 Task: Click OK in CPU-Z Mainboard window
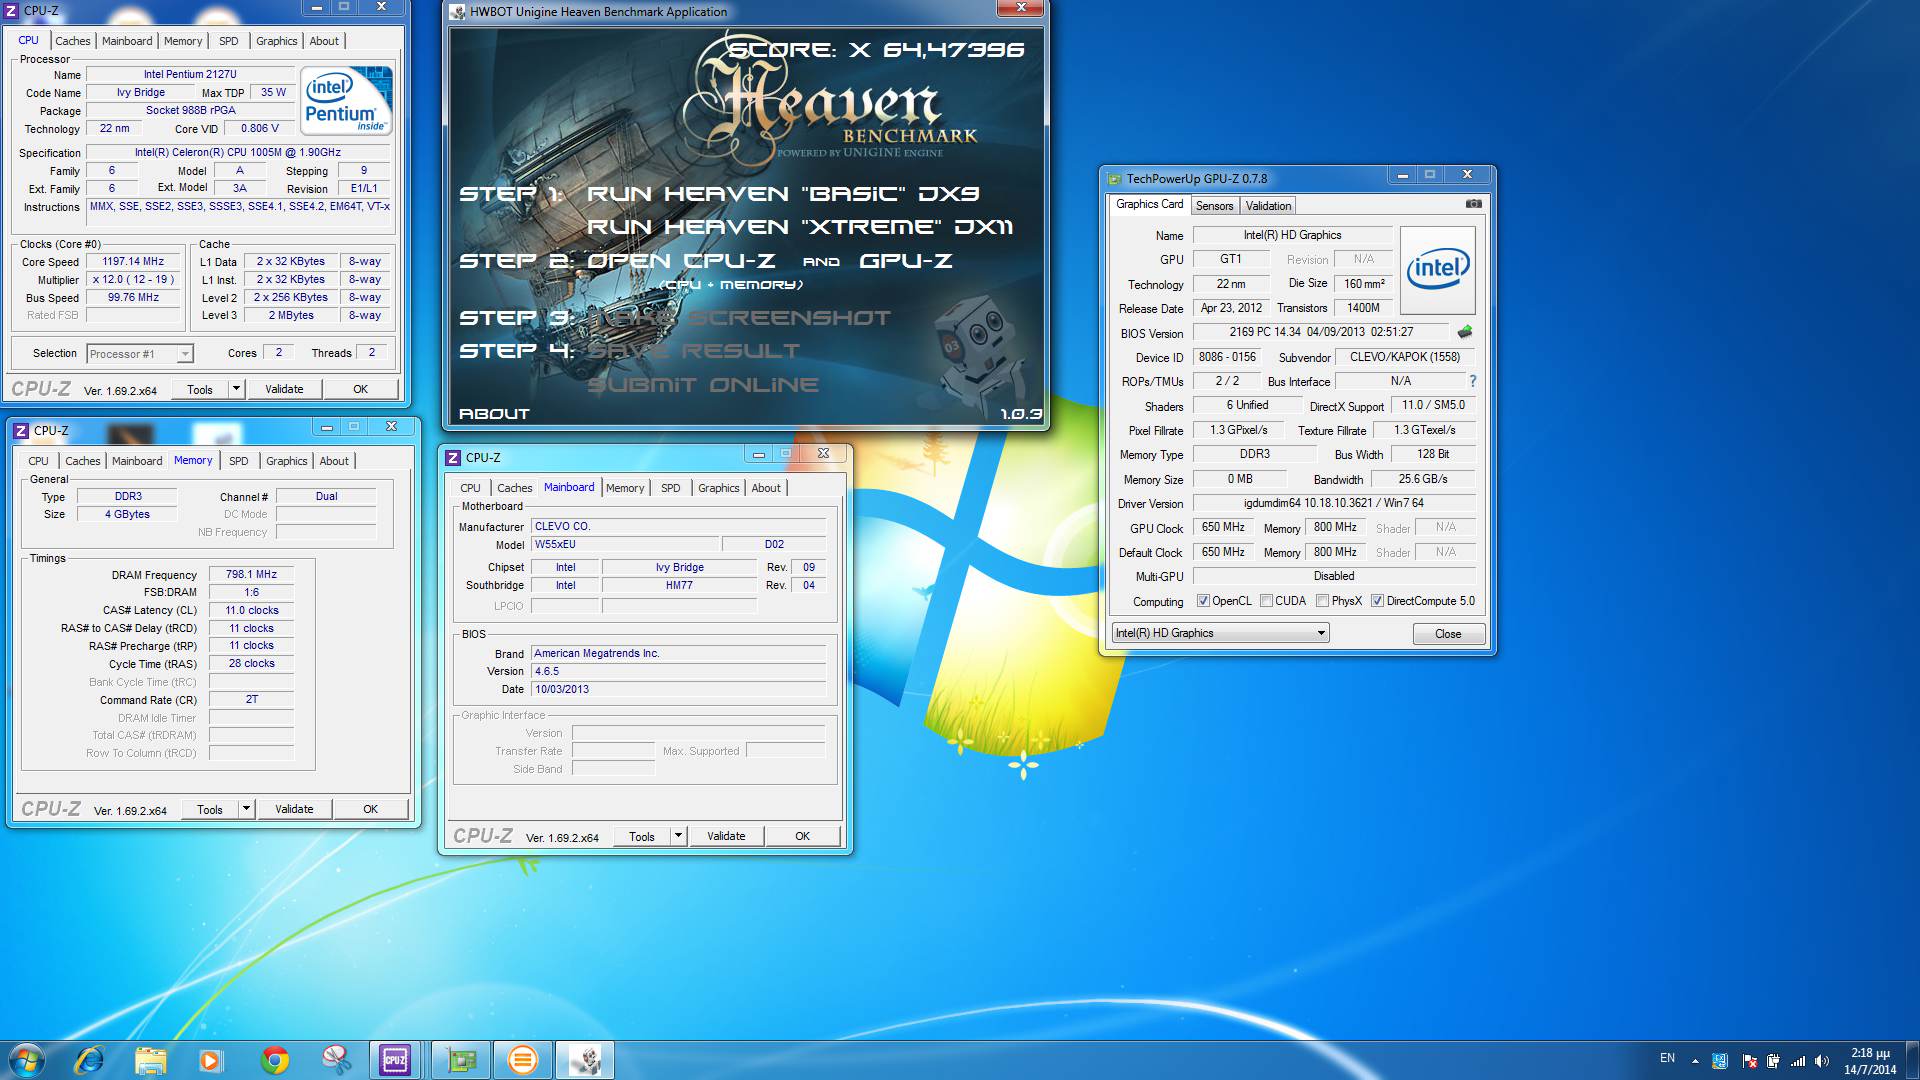pyautogui.click(x=802, y=836)
